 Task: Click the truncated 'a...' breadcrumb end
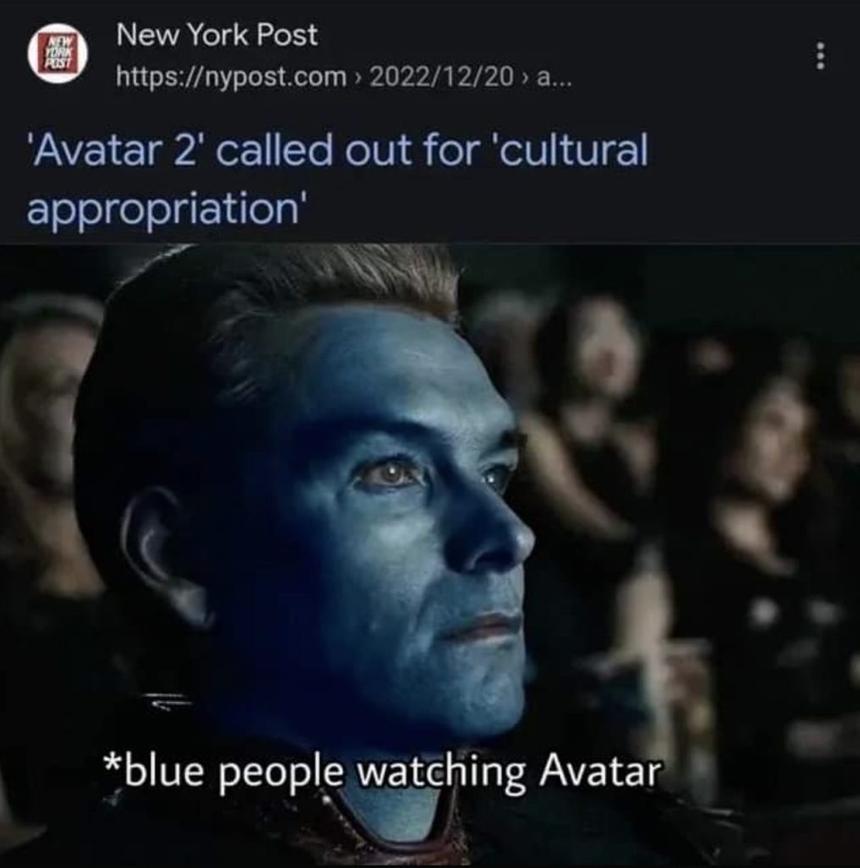point(555,78)
